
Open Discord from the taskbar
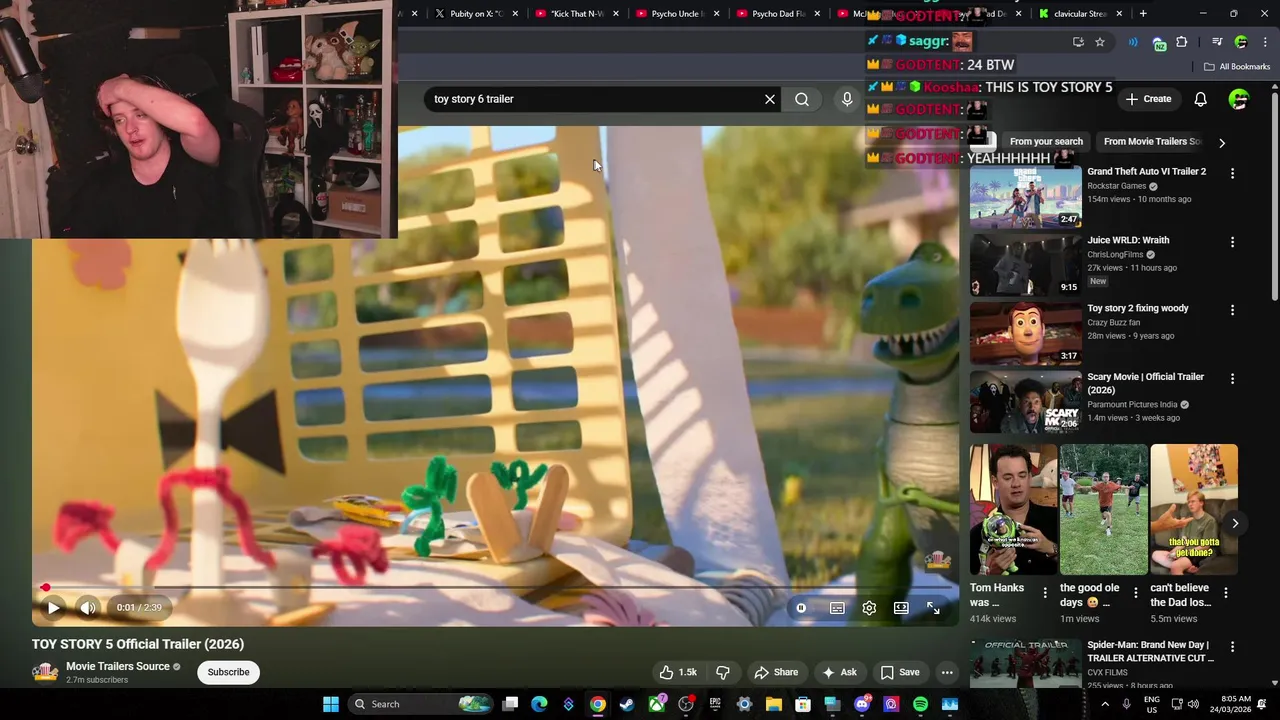[x=862, y=704]
